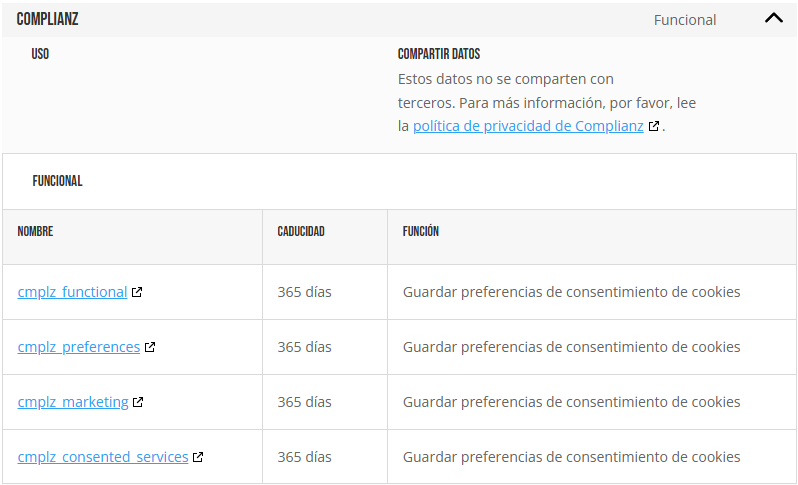
Task: Click the Nombre column header
Action: click(35, 232)
